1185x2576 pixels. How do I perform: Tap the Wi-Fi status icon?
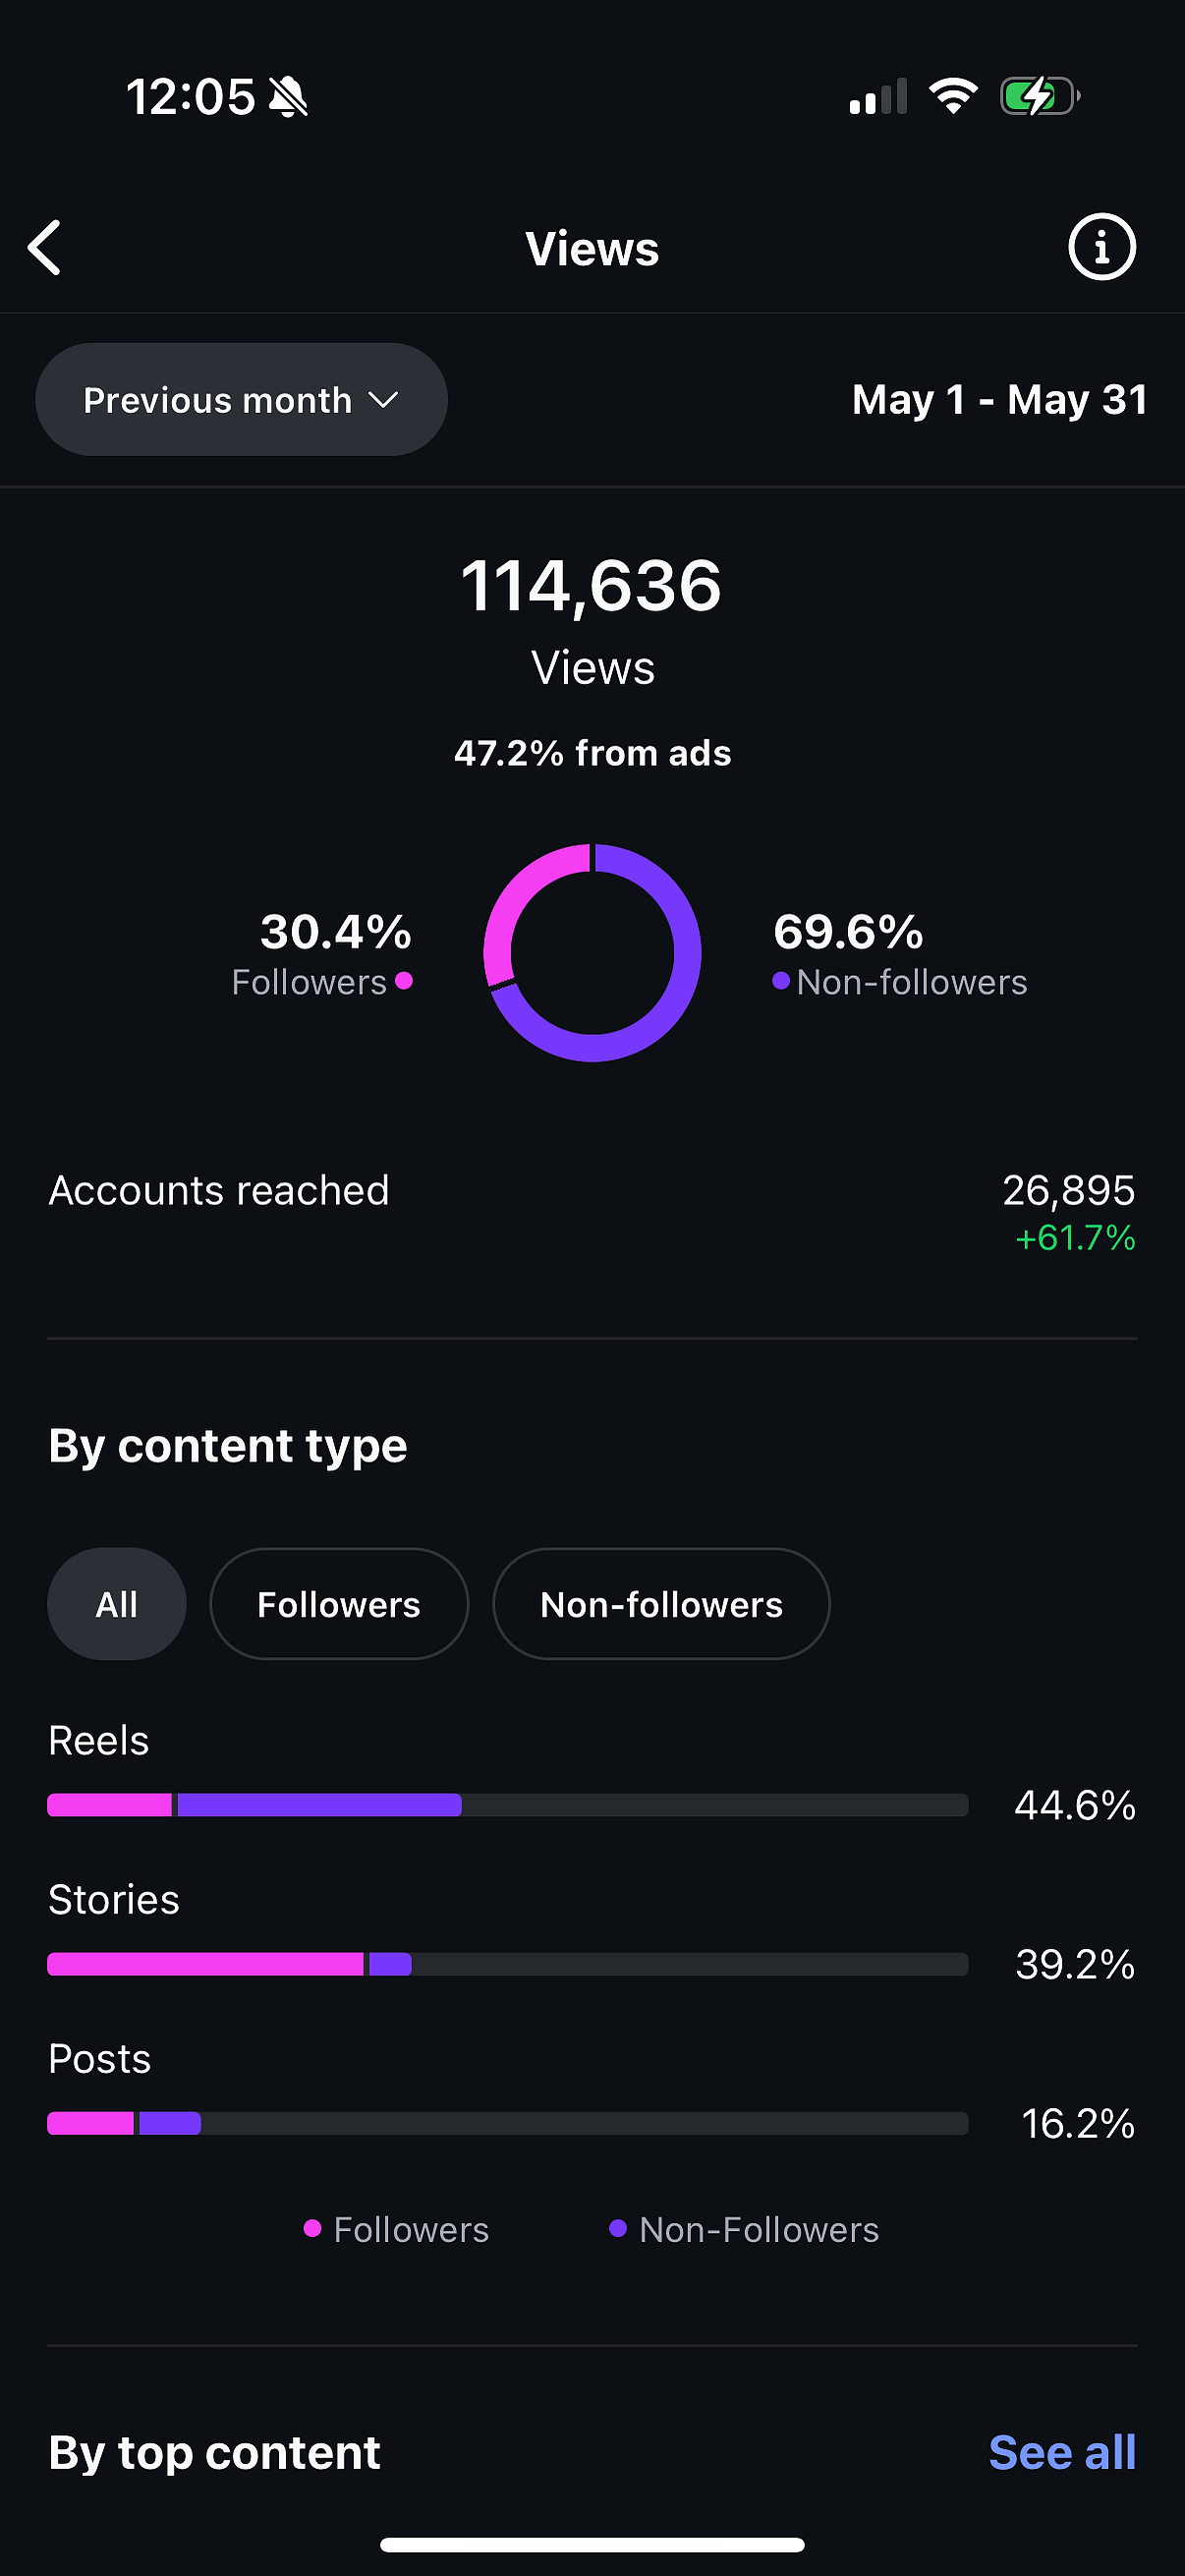(953, 96)
